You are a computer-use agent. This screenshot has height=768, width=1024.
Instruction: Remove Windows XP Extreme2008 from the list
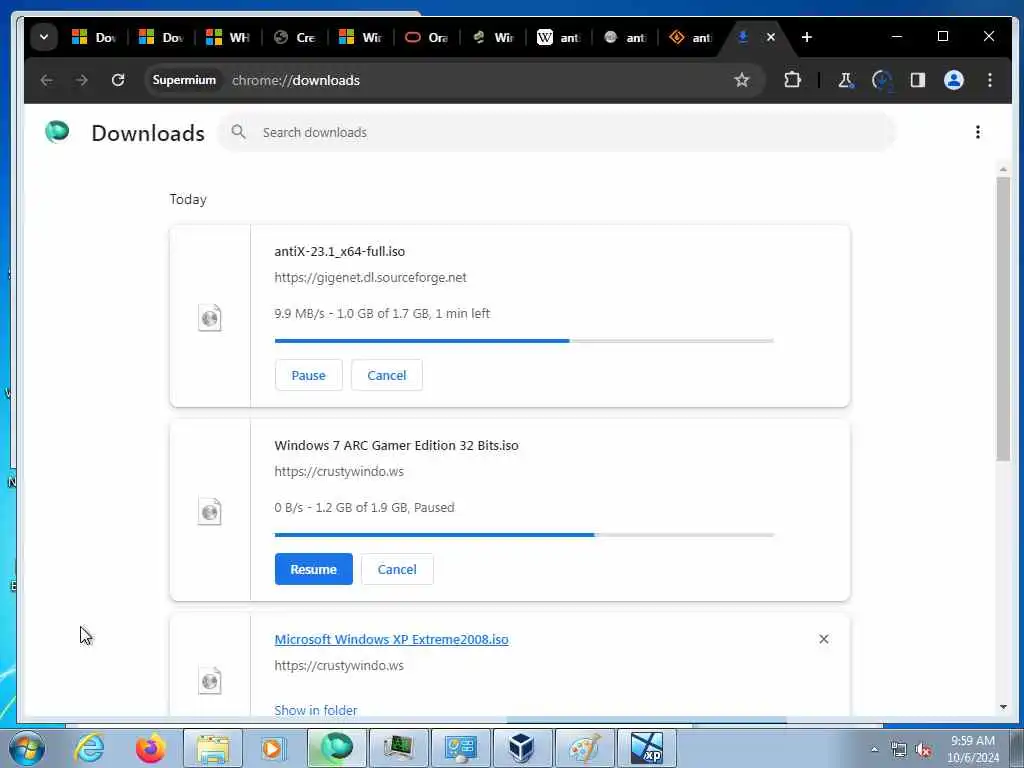pos(824,639)
